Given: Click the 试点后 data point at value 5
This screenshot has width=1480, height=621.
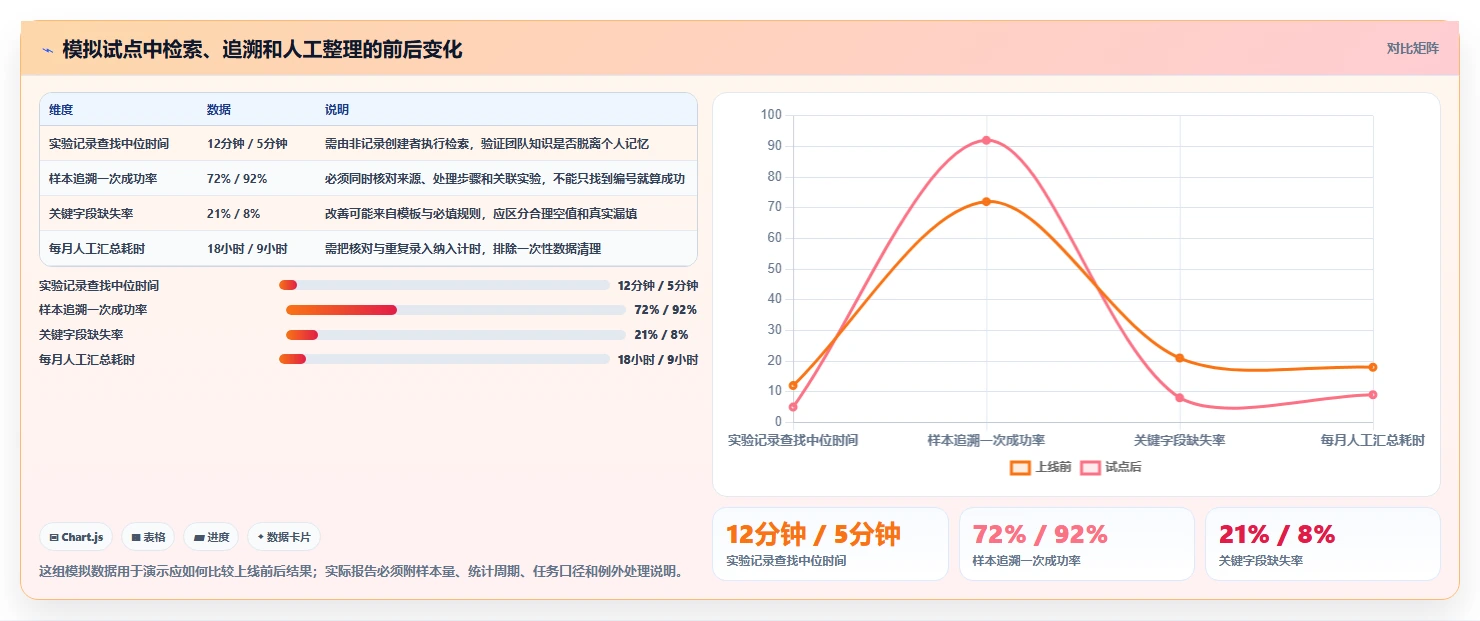Looking at the screenshot, I should (793, 407).
